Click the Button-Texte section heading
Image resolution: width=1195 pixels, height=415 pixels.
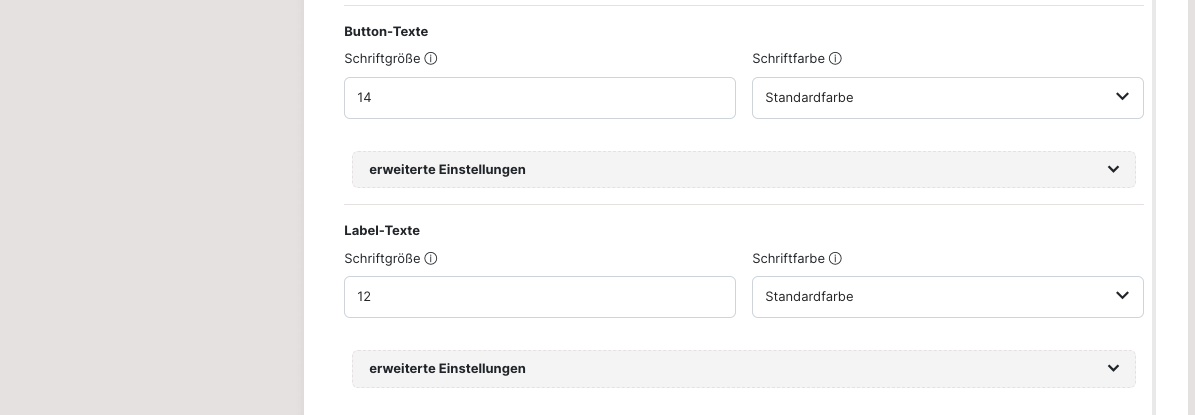click(x=386, y=32)
